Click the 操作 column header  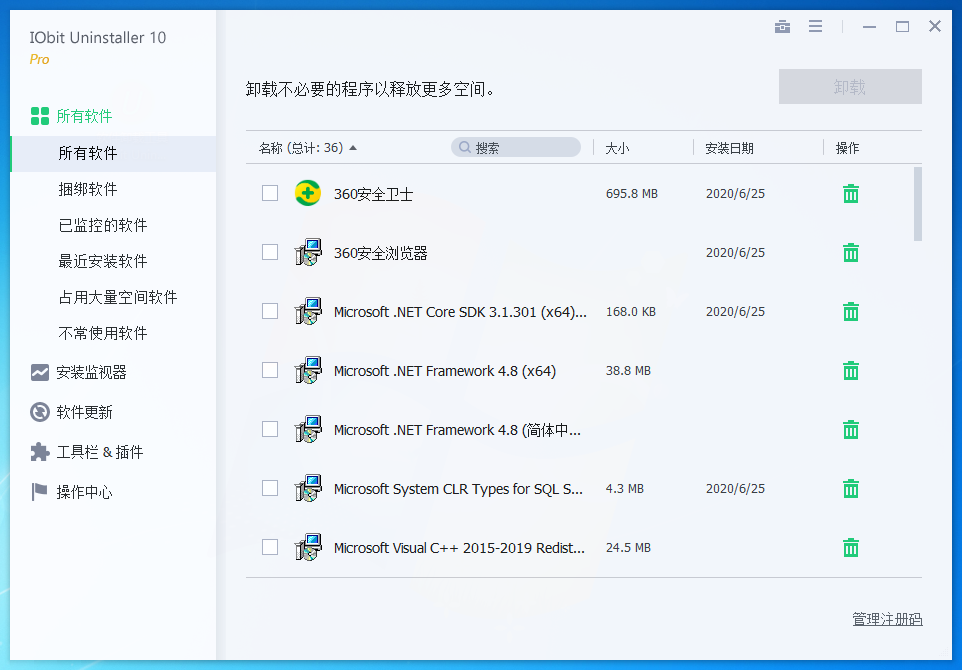tap(847, 148)
